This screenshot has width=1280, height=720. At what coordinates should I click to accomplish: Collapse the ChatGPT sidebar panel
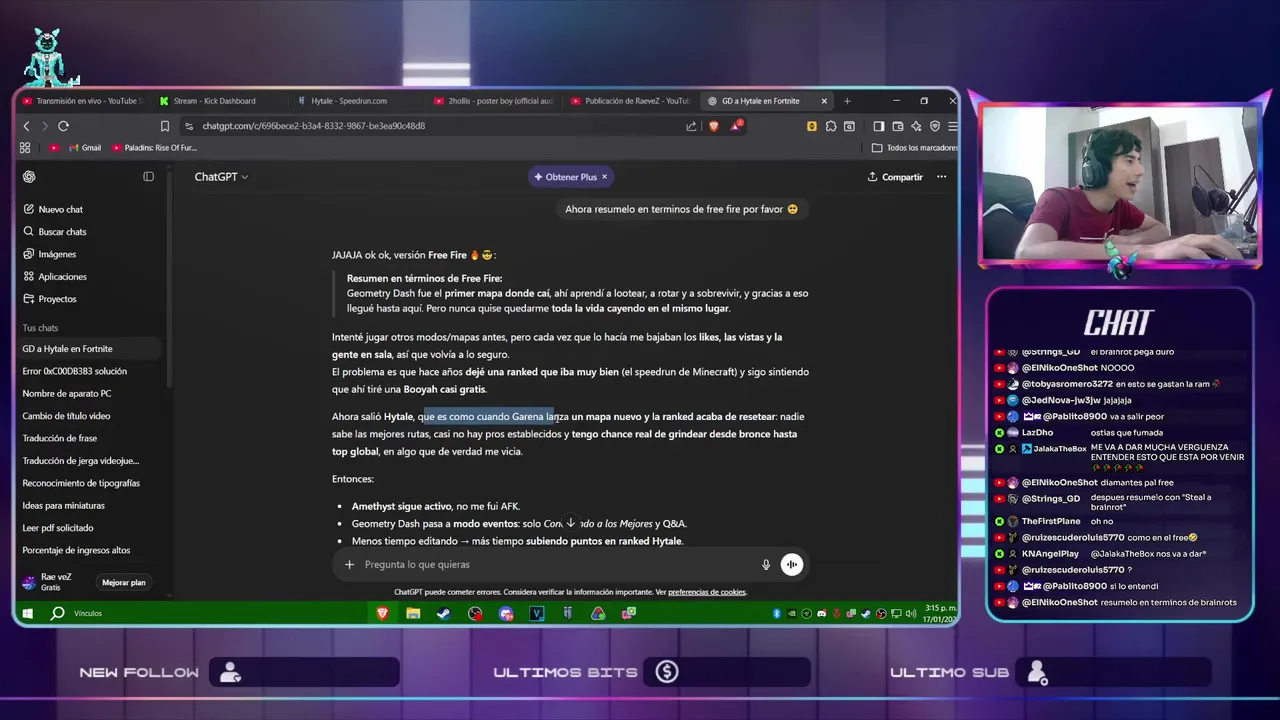[x=148, y=177]
